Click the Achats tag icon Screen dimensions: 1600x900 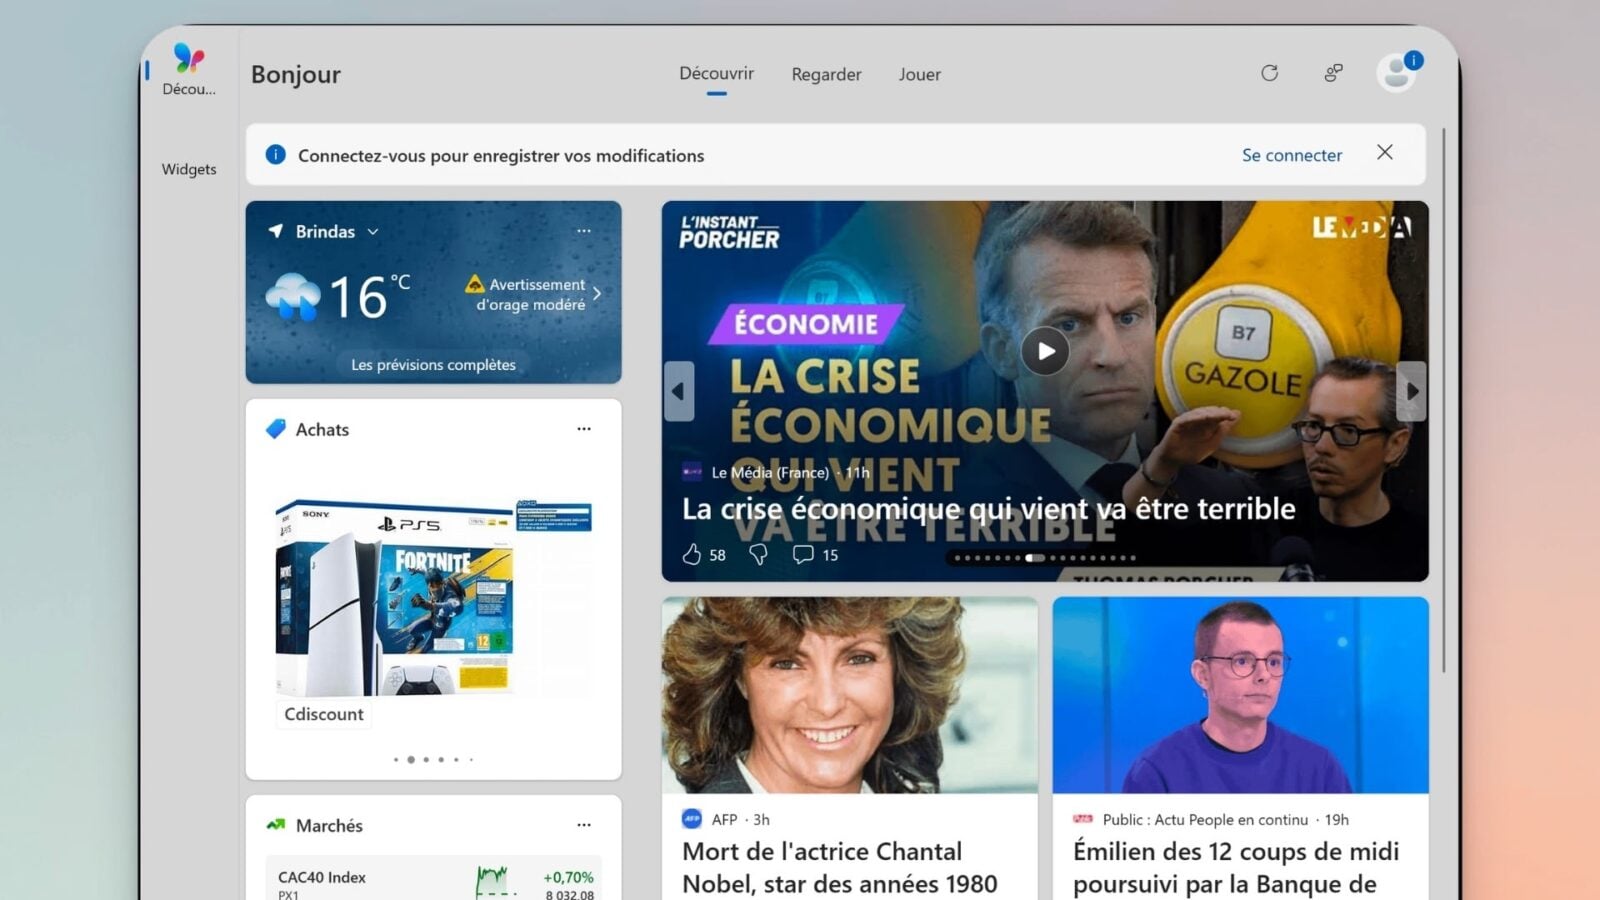pyautogui.click(x=276, y=429)
